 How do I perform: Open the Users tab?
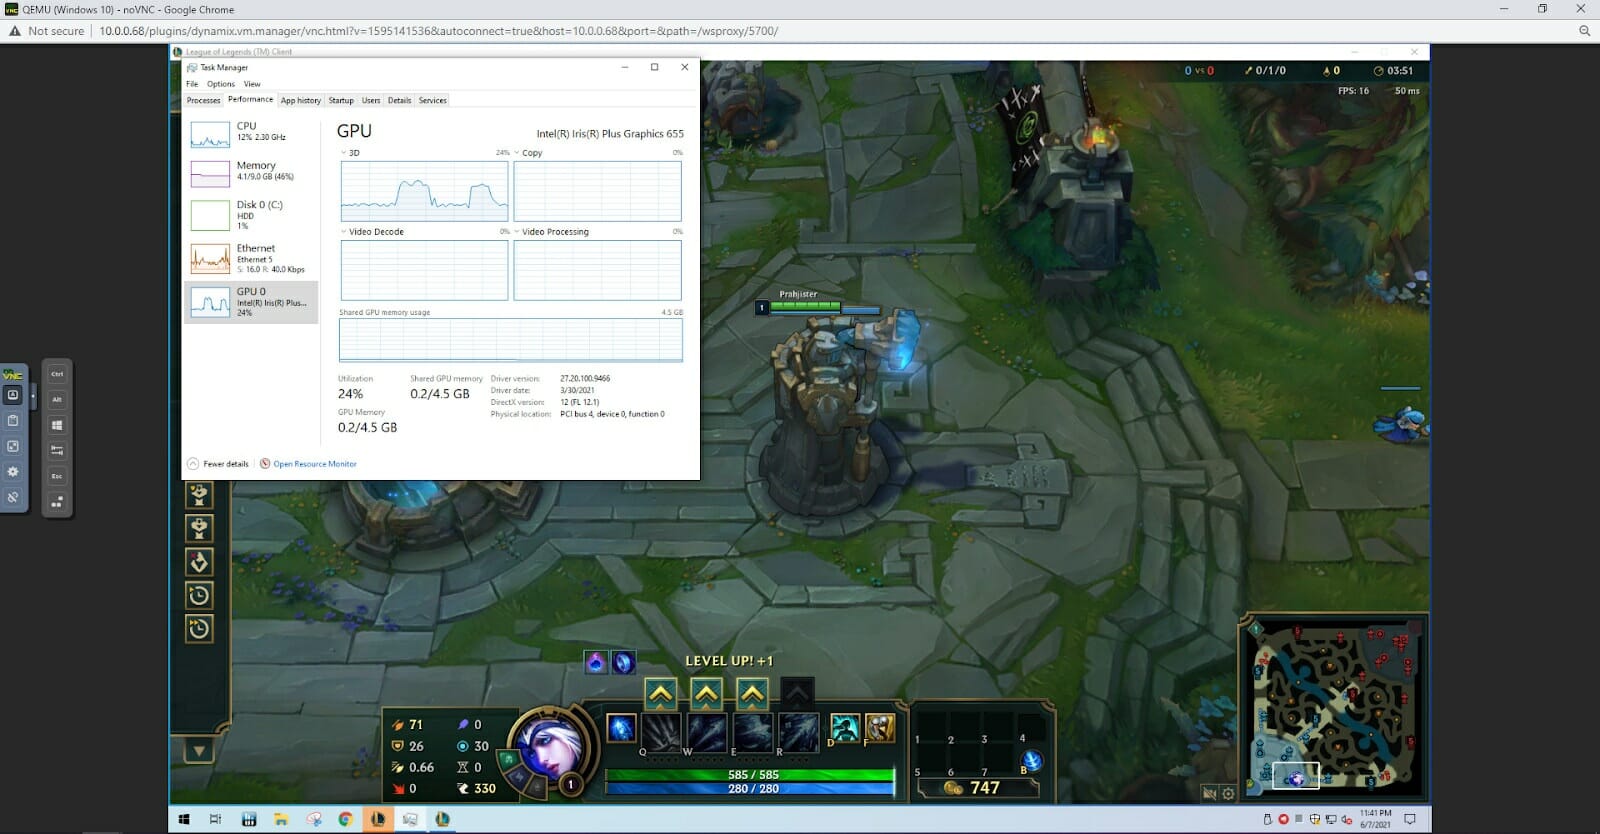(x=371, y=100)
